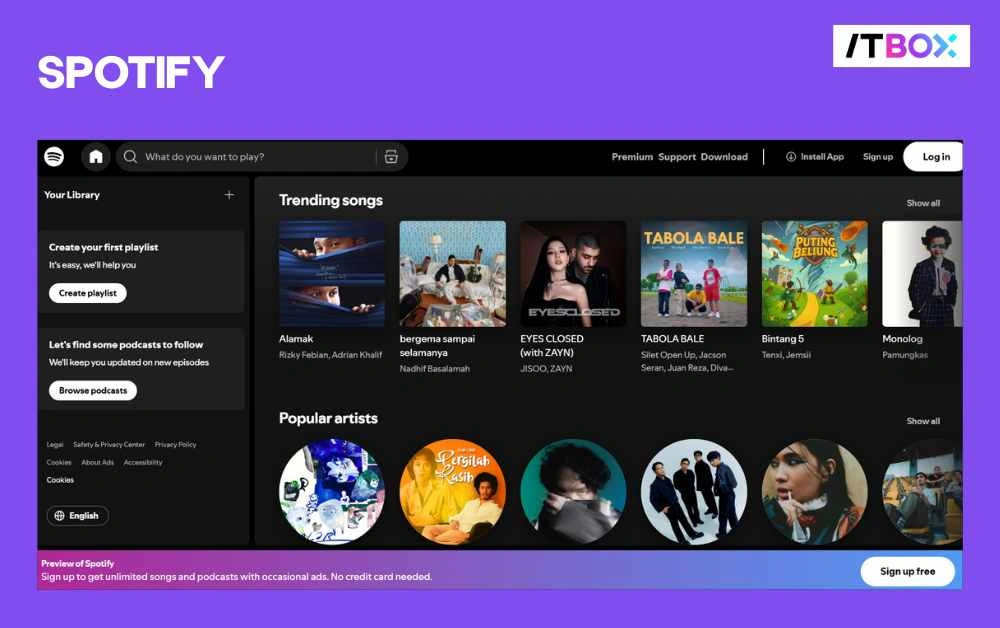
Task: Click the Browse podcasts button
Action: pos(93,390)
